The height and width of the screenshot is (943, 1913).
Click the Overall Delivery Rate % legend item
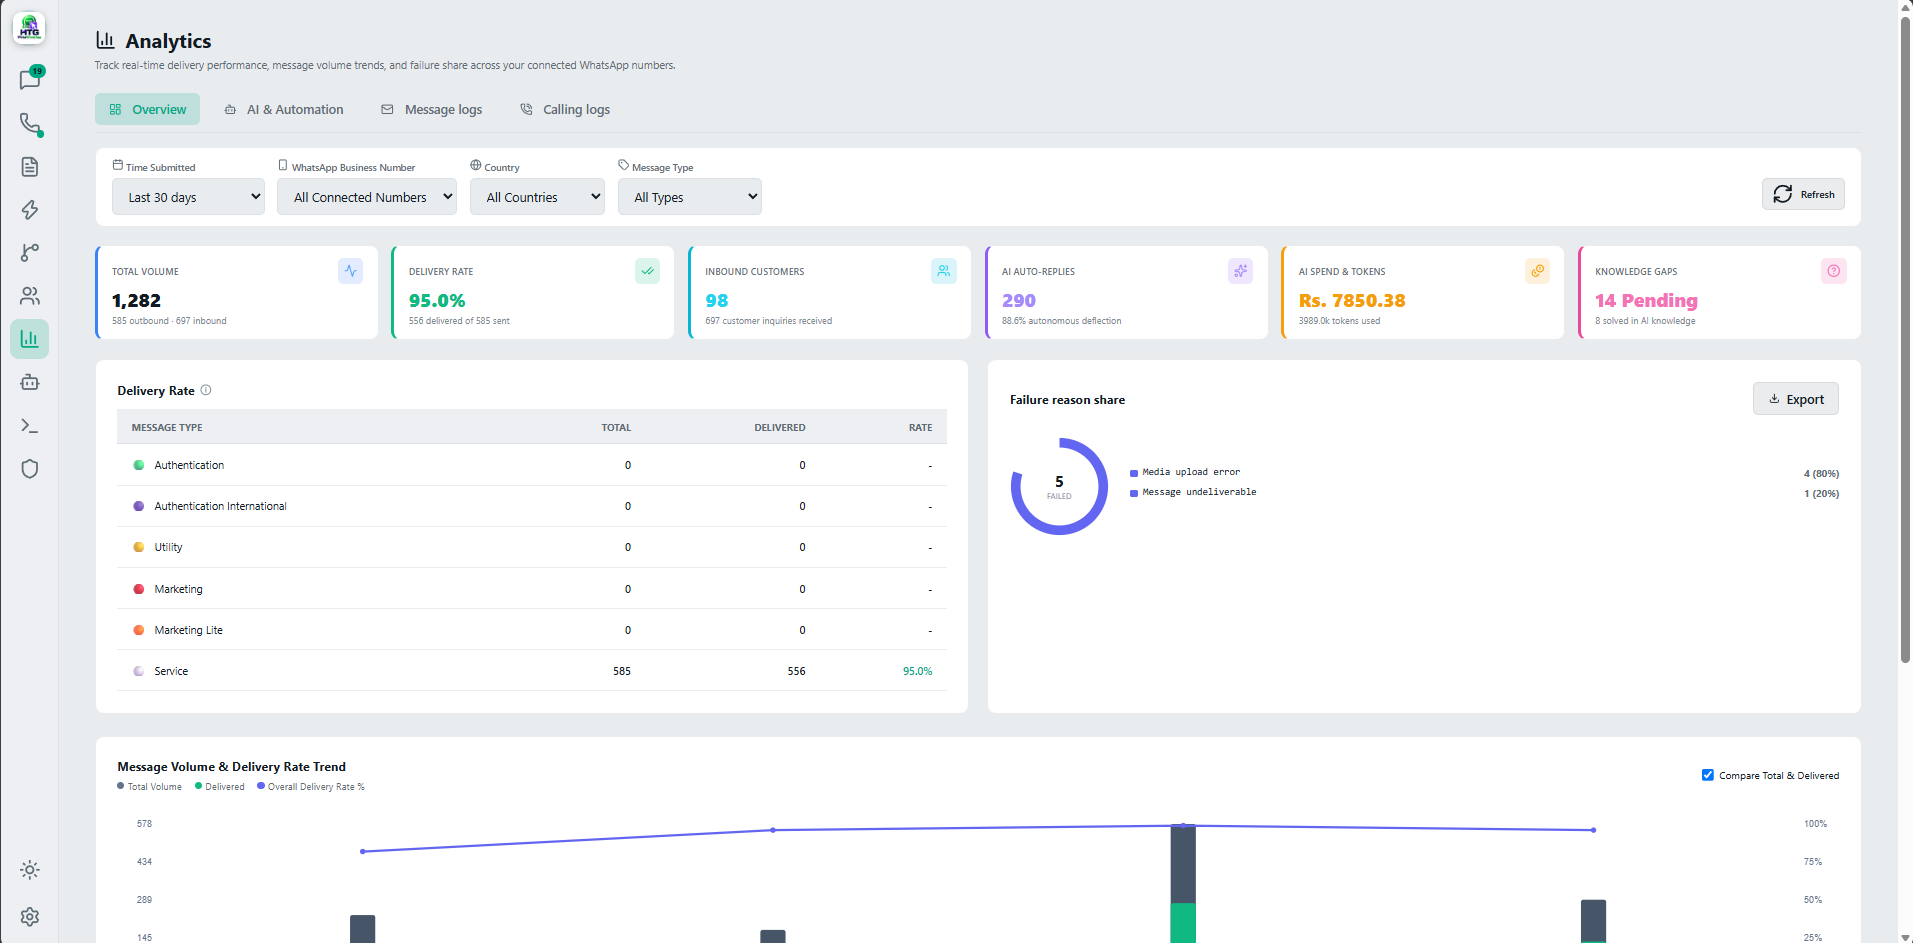311,786
